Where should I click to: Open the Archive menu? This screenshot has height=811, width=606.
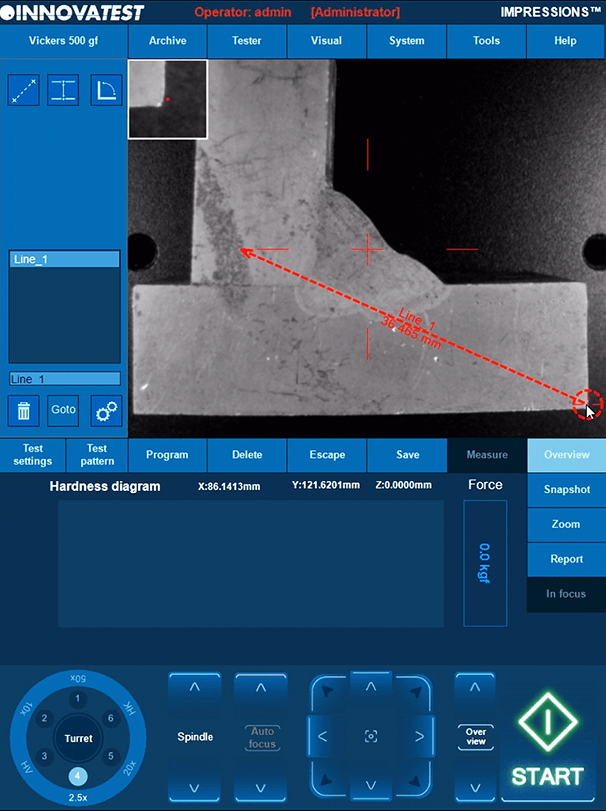[x=167, y=41]
